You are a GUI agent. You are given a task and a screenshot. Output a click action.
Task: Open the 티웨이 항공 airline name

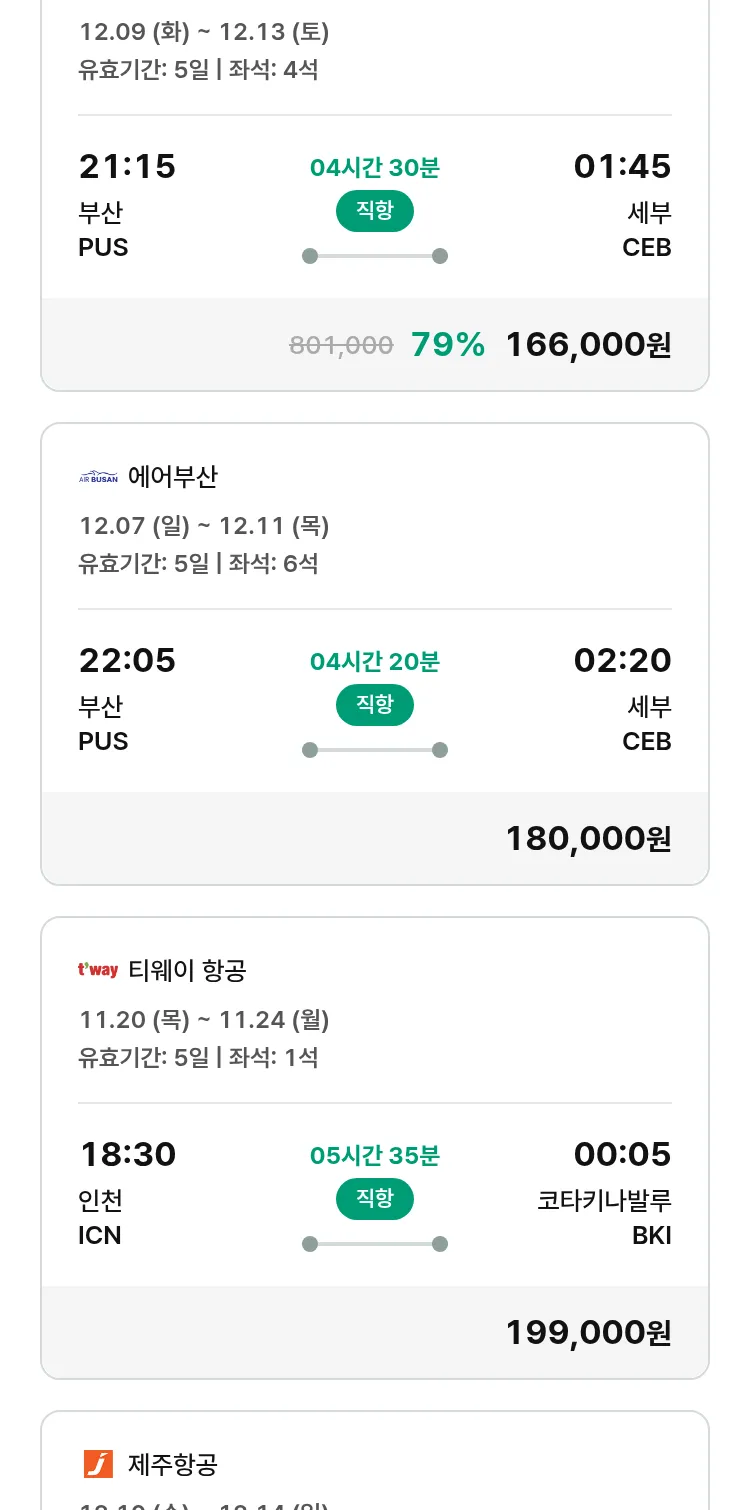[187, 970]
